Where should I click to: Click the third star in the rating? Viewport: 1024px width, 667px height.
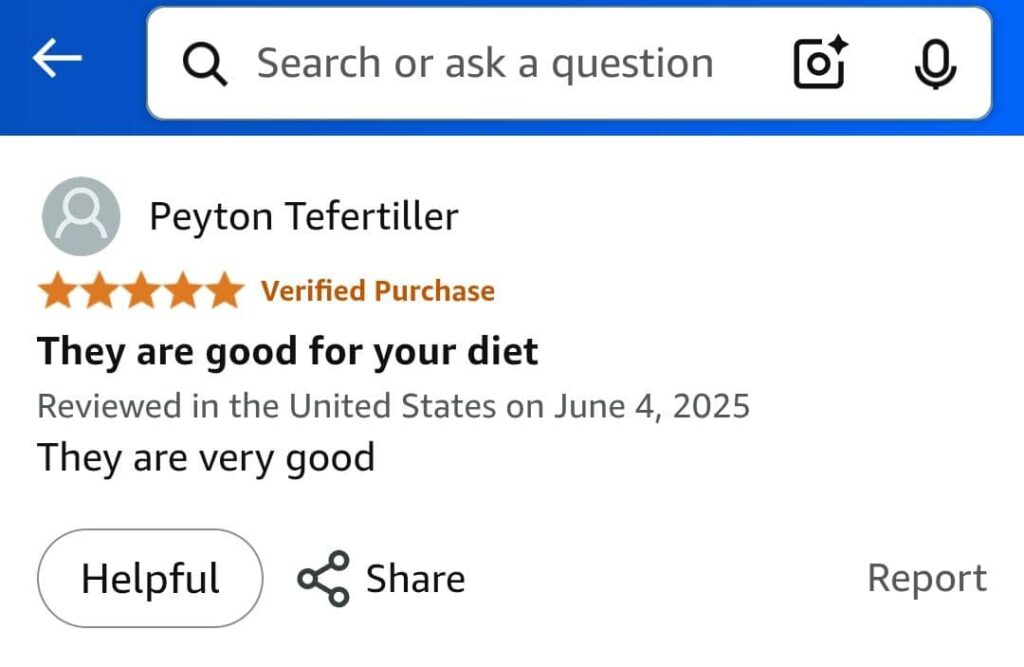click(x=140, y=291)
